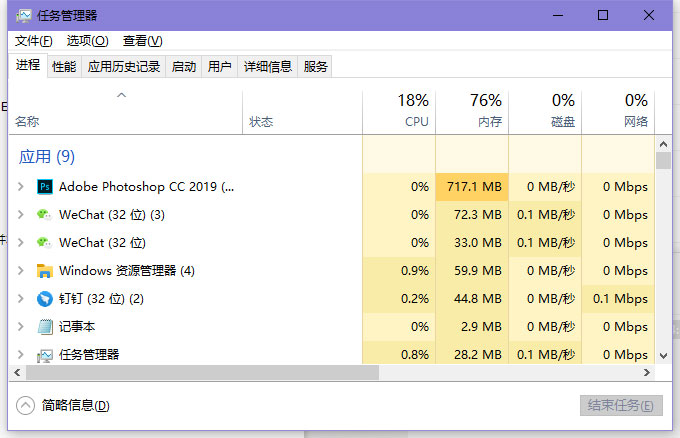
Task: Open the 查看(V) menu
Action: pyautogui.click(x=142, y=41)
